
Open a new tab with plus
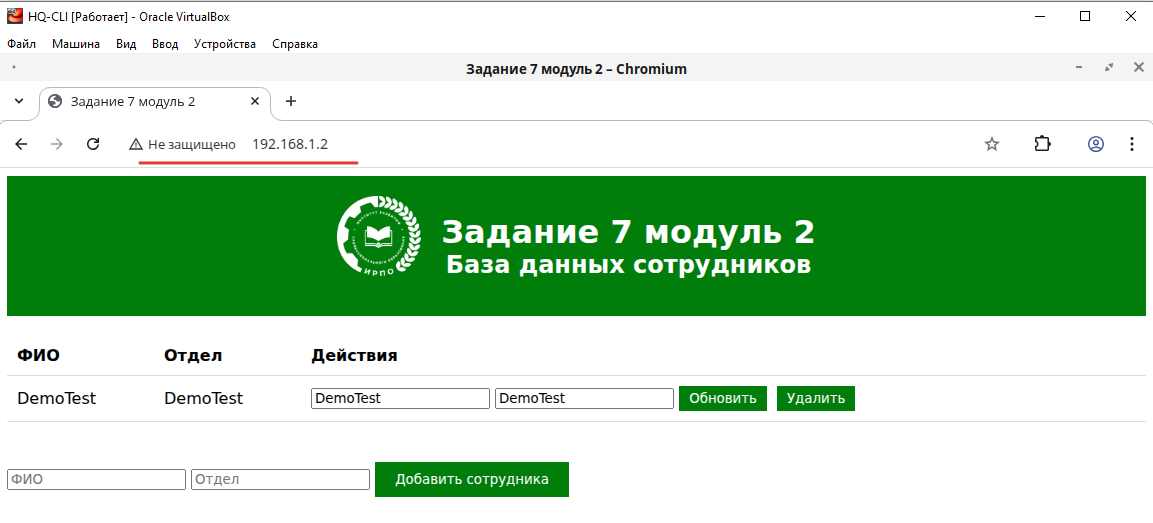pyautogui.click(x=290, y=101)
